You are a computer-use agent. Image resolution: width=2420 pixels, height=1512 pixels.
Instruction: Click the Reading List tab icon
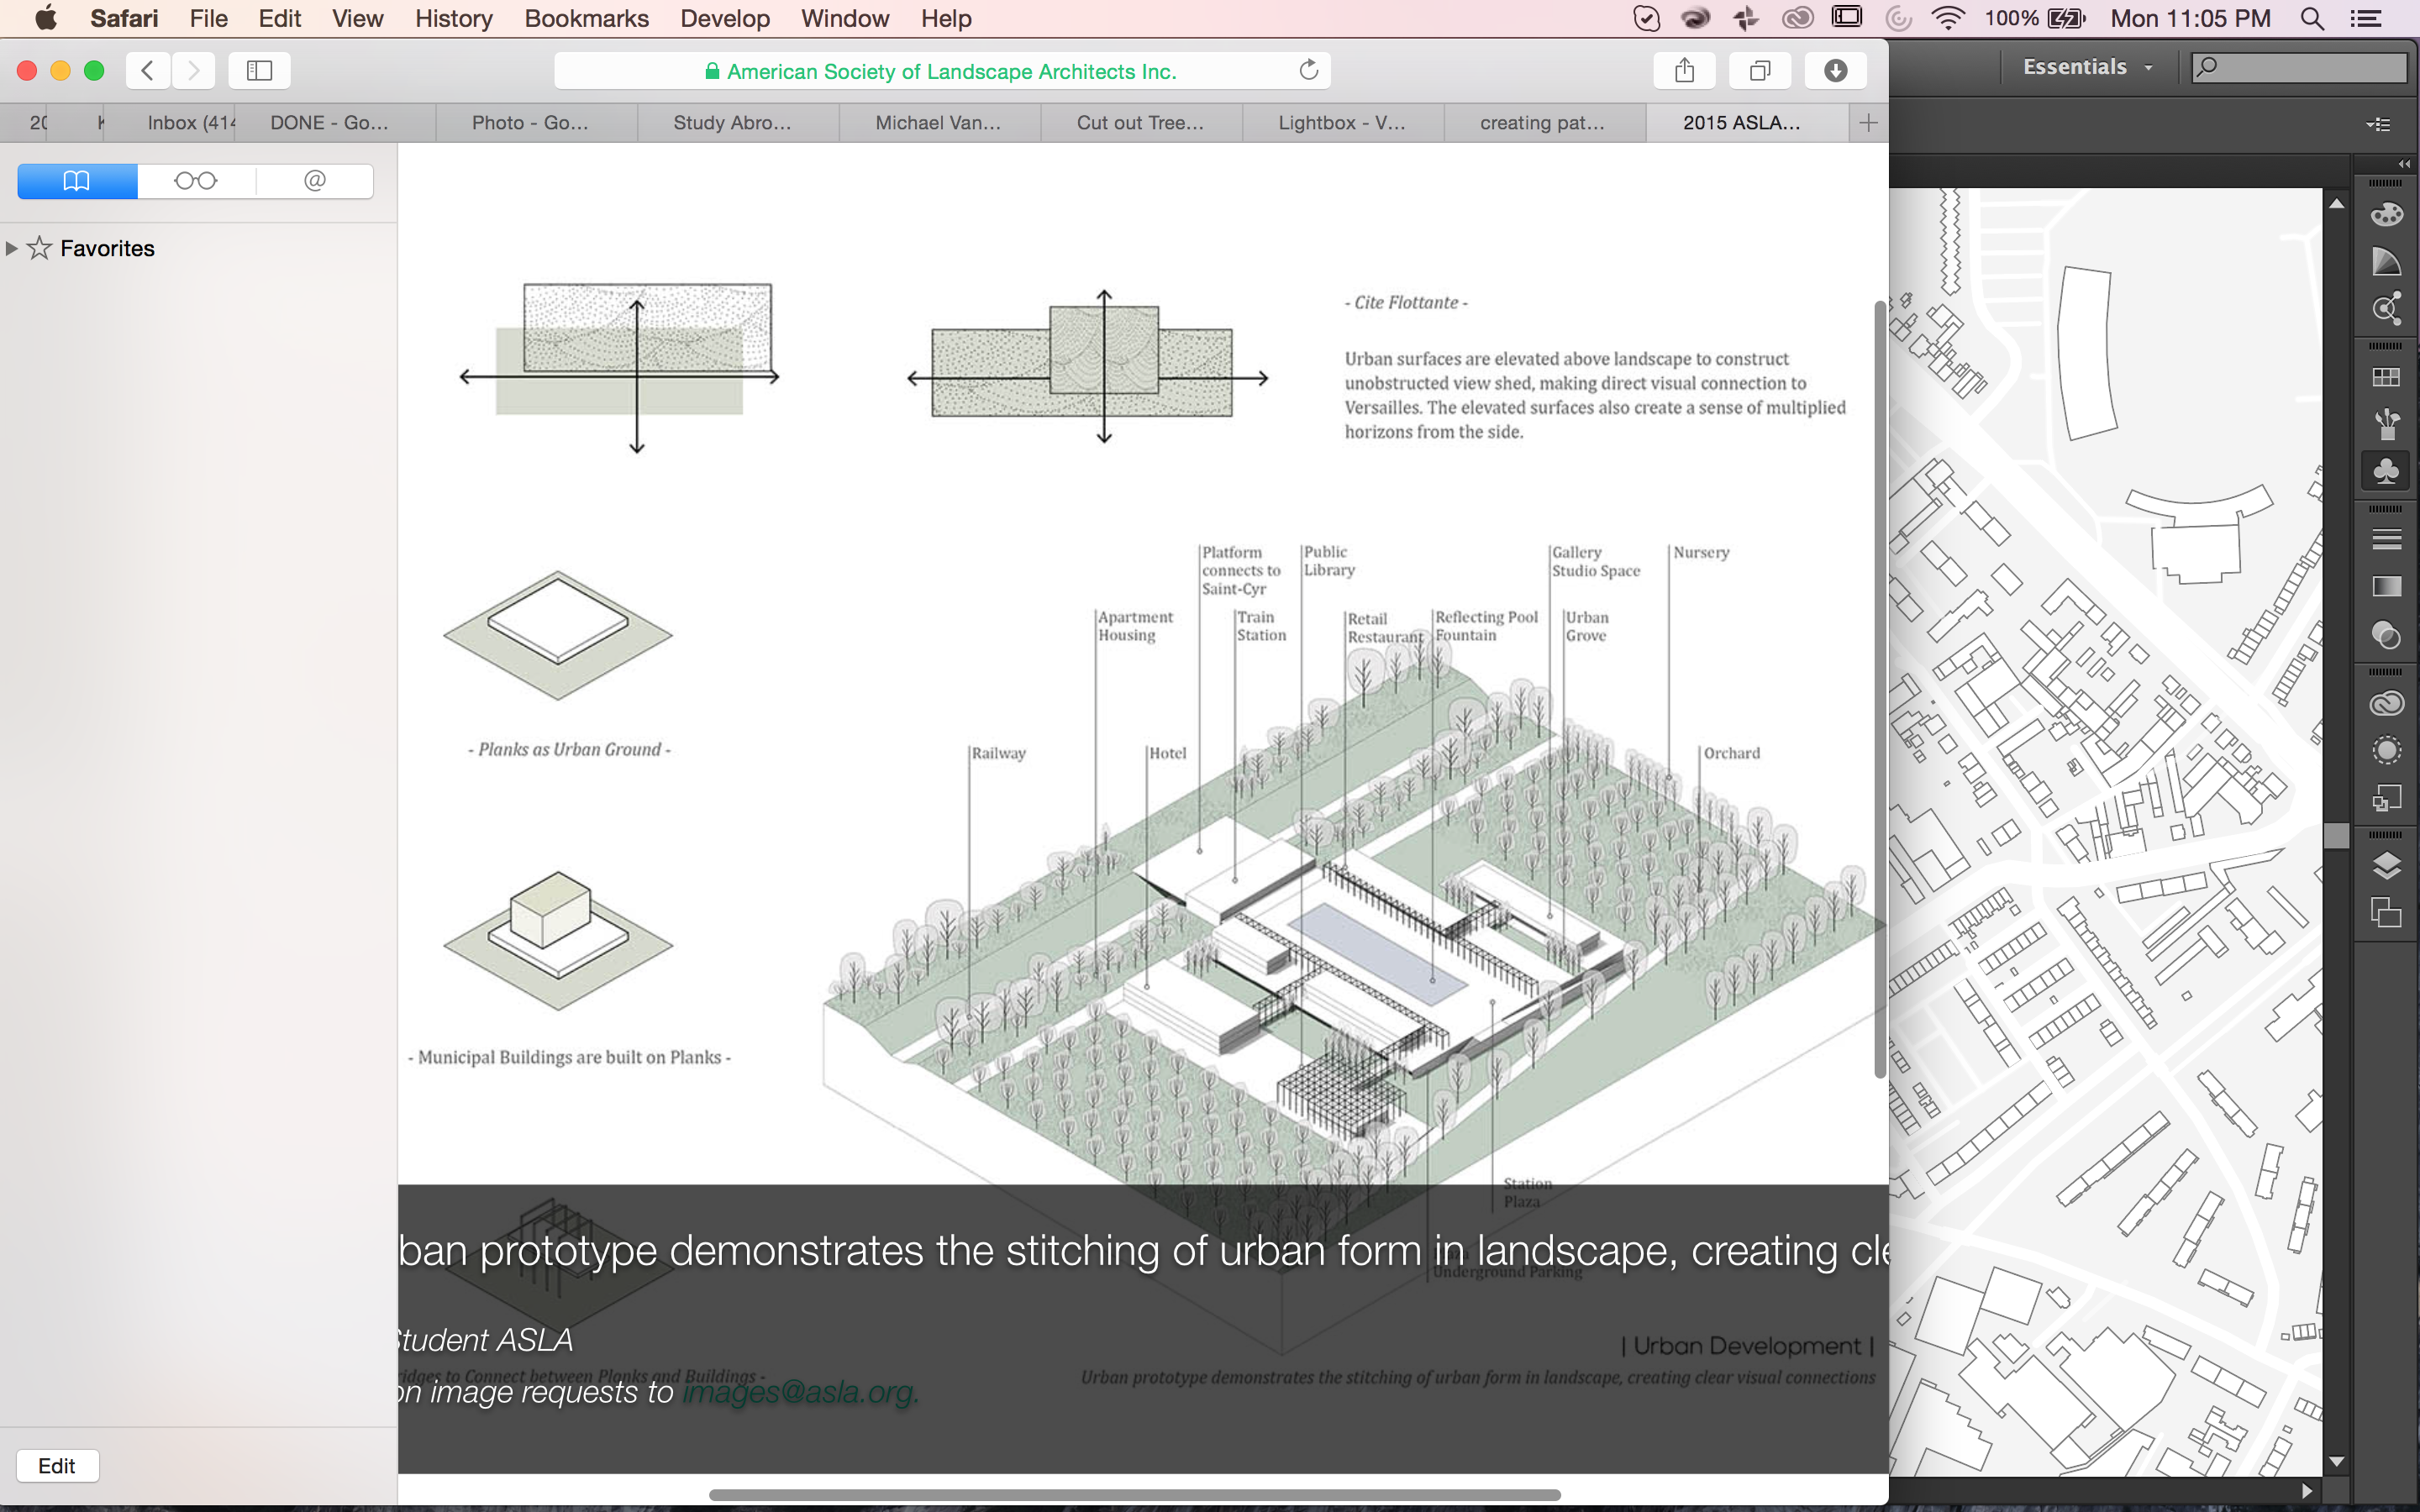[x=193, y=180]
